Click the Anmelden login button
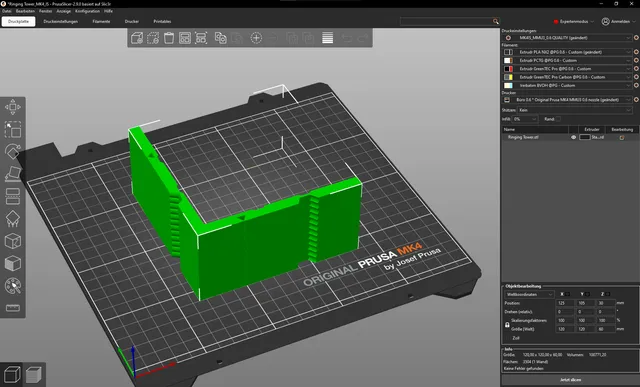The height and width of the screenshot is (387, 640). 618,21
